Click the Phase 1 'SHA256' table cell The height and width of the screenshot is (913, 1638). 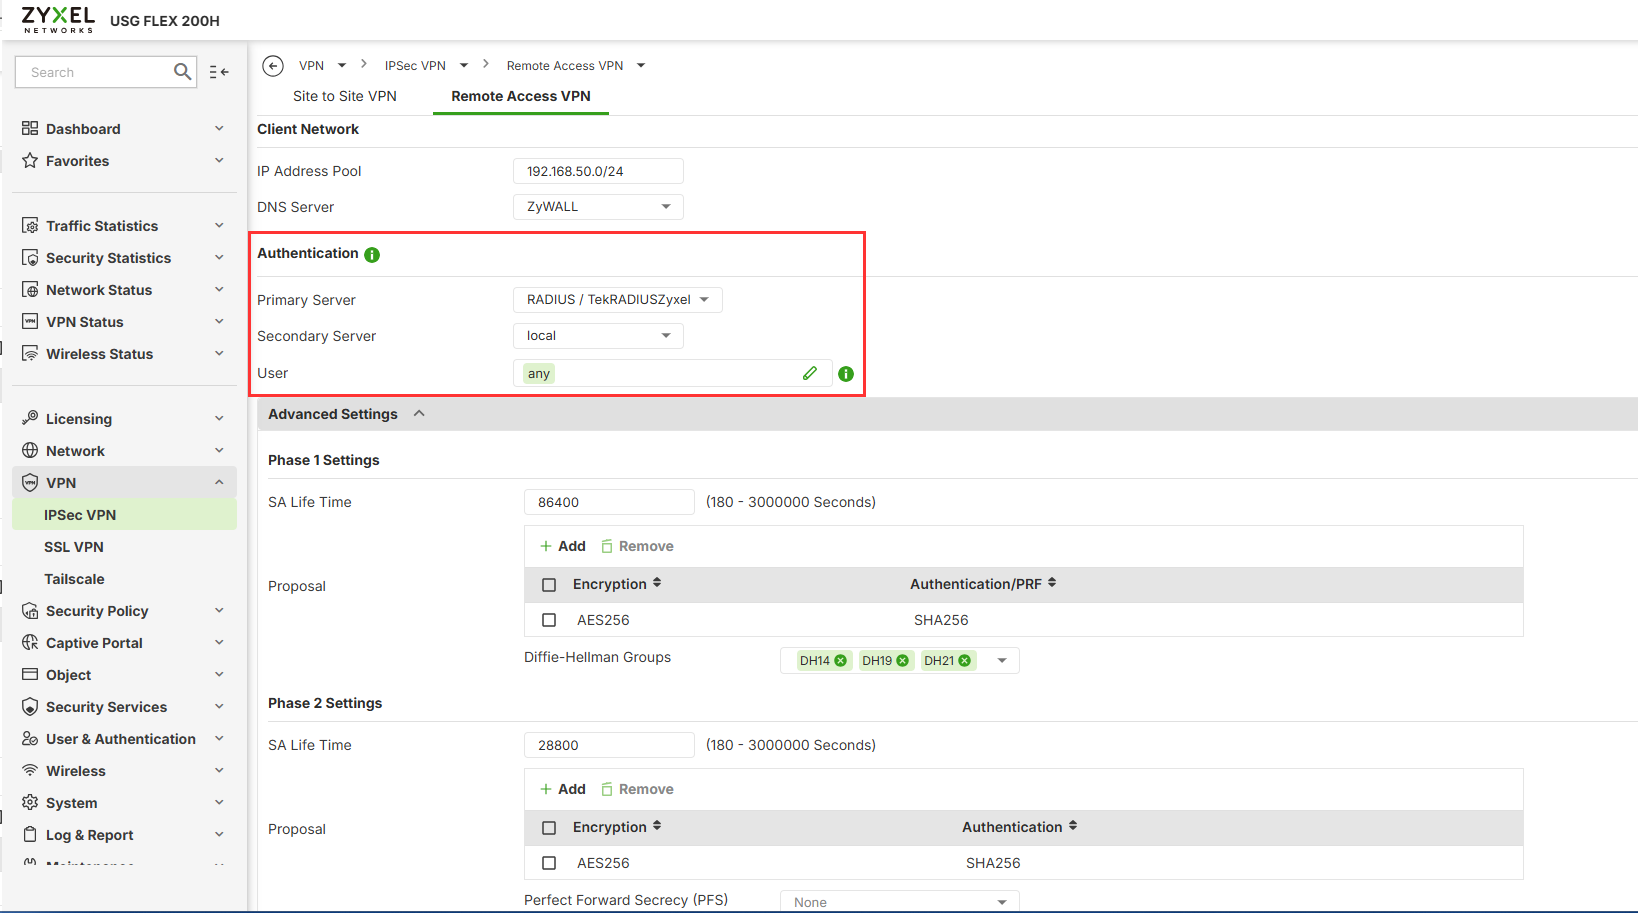pyautogui.click(x=941, y=620)
